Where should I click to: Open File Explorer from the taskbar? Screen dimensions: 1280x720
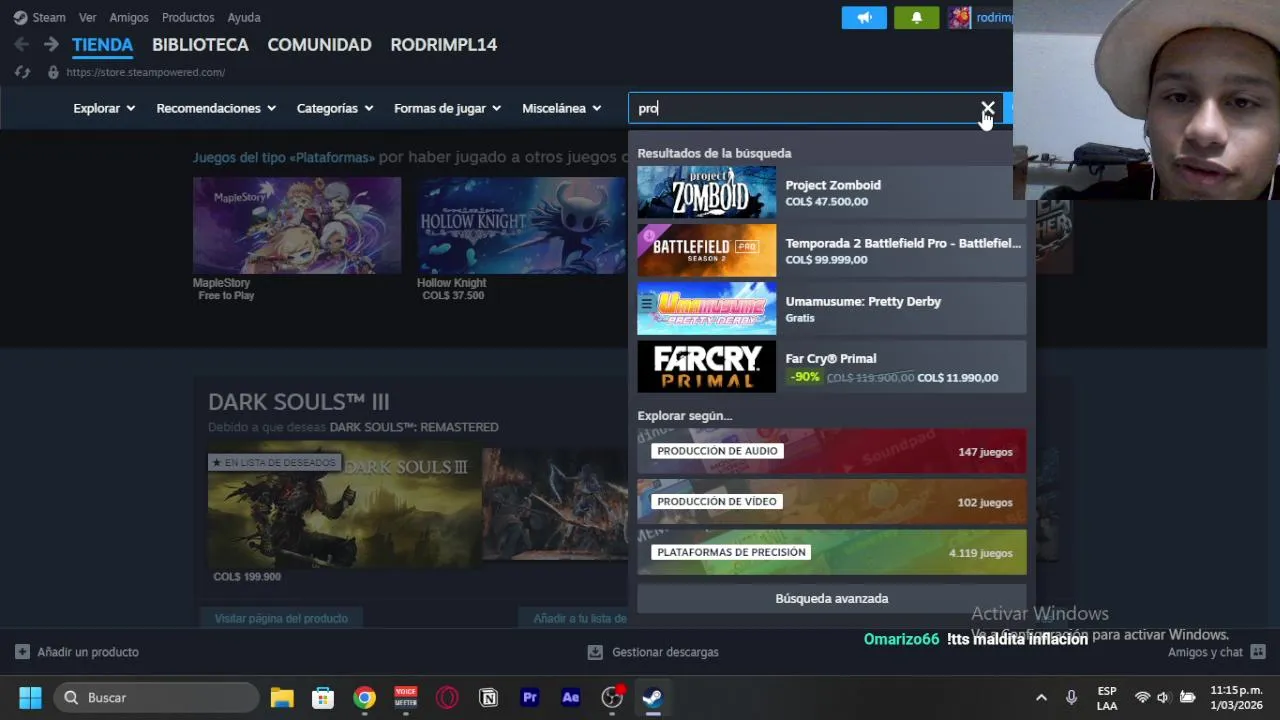pyautogui.click(x=282, y=697)
